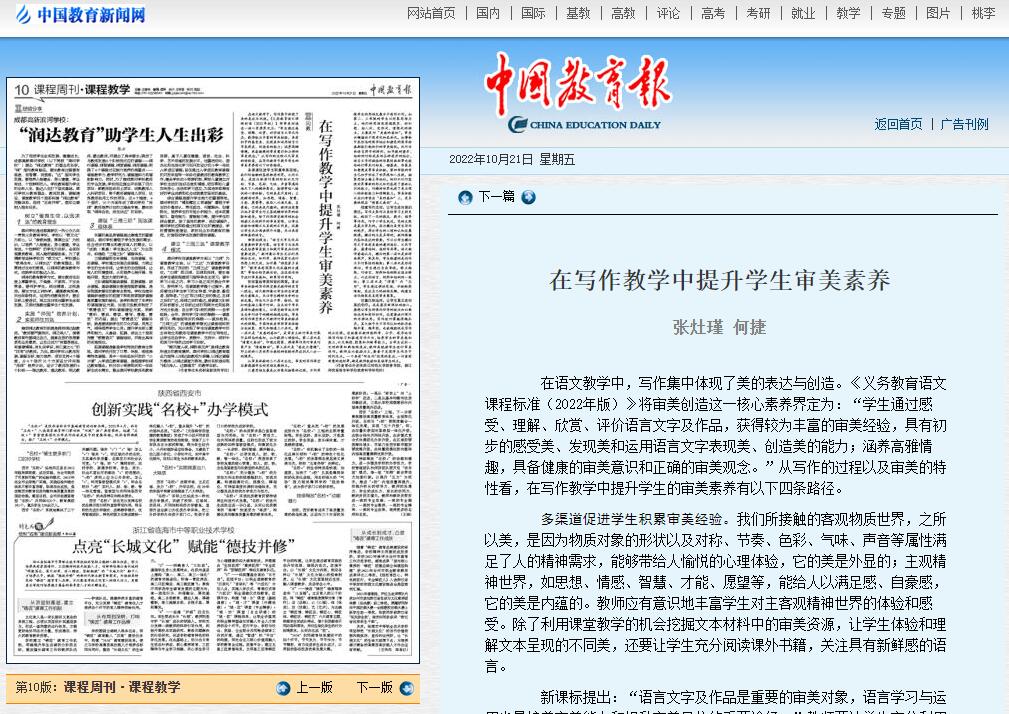The height and width of the screenshot is (714, 1009).
Task: Go to the 国内 section
Action: [x=488, y=13]
